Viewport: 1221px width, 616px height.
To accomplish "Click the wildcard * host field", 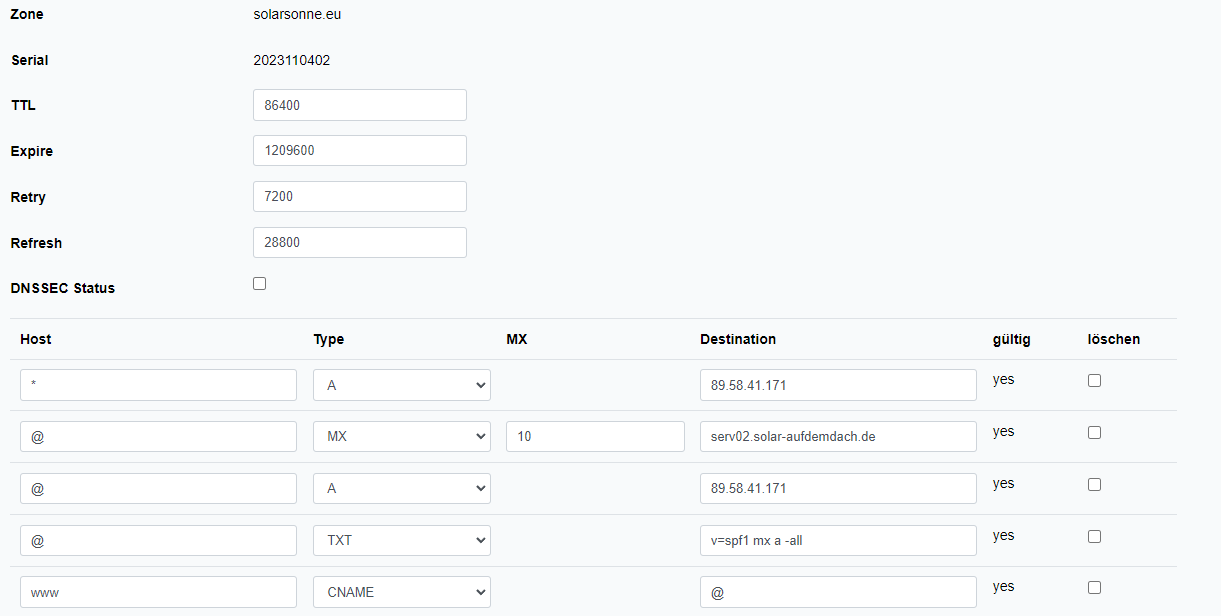I will 158,385.
